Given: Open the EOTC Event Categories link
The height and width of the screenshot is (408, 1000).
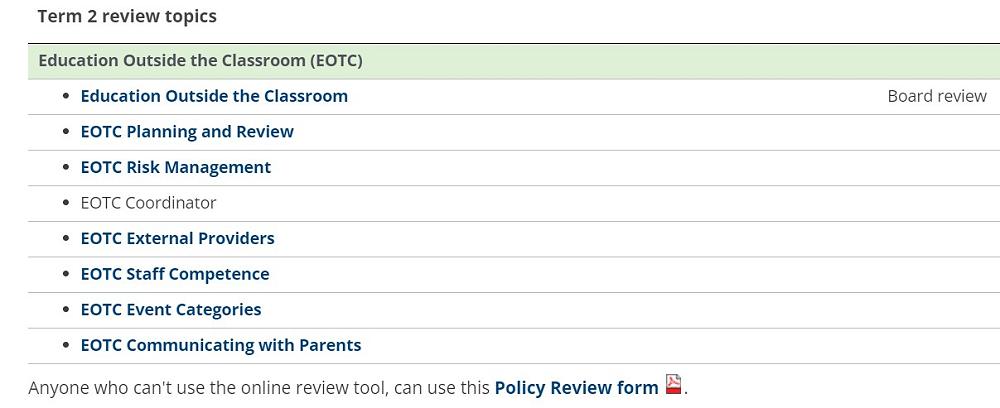Looking at the screenshot, I should tap(171, 310).
